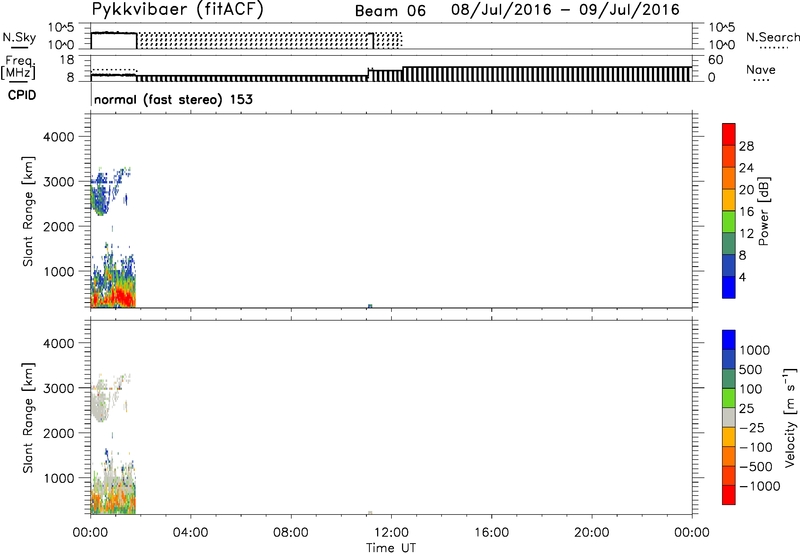Click the 'N.Search' legend label
Viewport: 800px width, 554px height.
coord(773,37)
